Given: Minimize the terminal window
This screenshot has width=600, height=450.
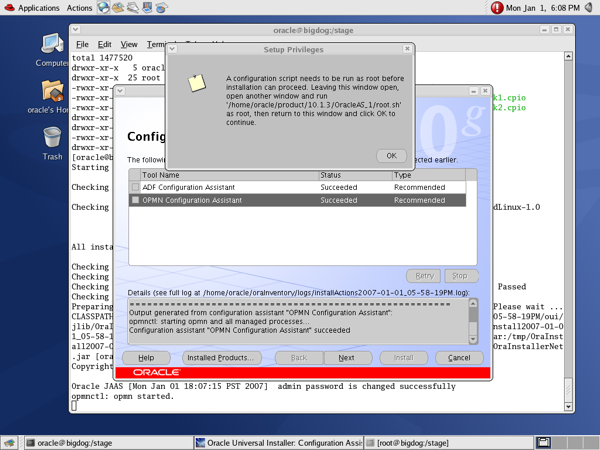Looking at the screenshot, I should tap(544, 29).
